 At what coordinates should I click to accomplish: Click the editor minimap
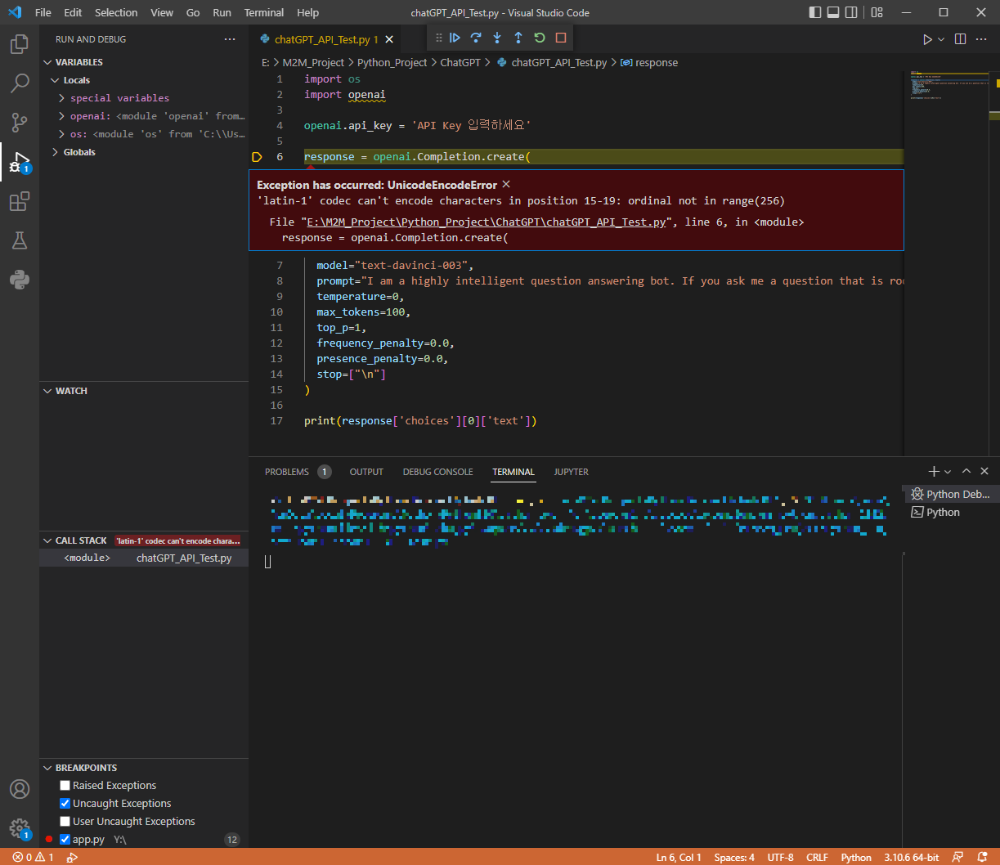tap(948, 263)
